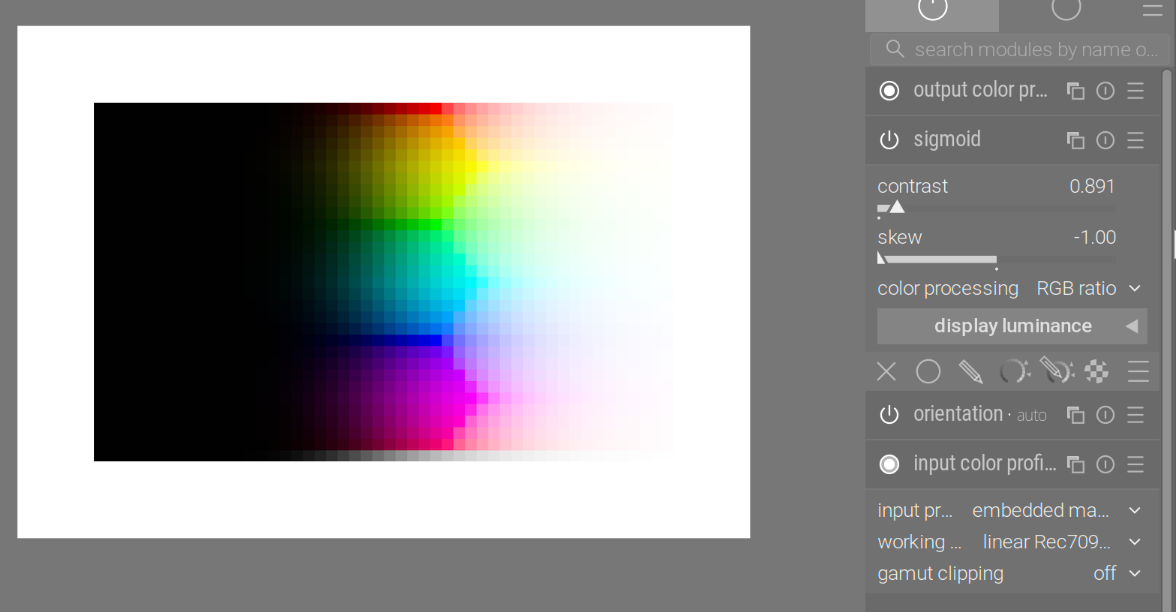Screen dimensions: 1176x612
Task: Open the gamut clipping off dropdown
Action: (1012, 574)
